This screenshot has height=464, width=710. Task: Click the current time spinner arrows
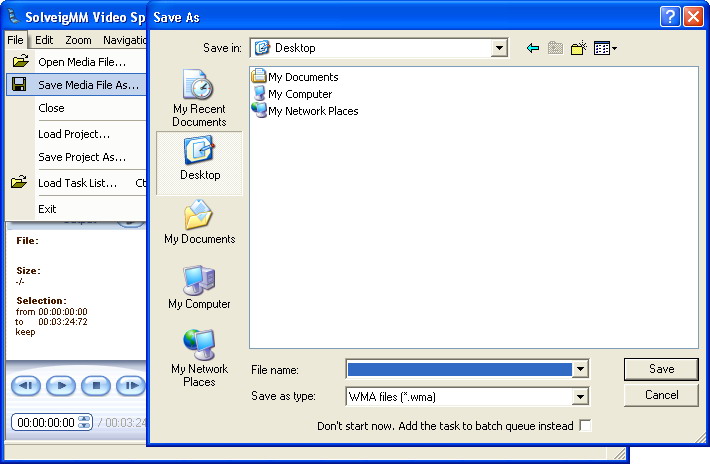pos(84,422)
